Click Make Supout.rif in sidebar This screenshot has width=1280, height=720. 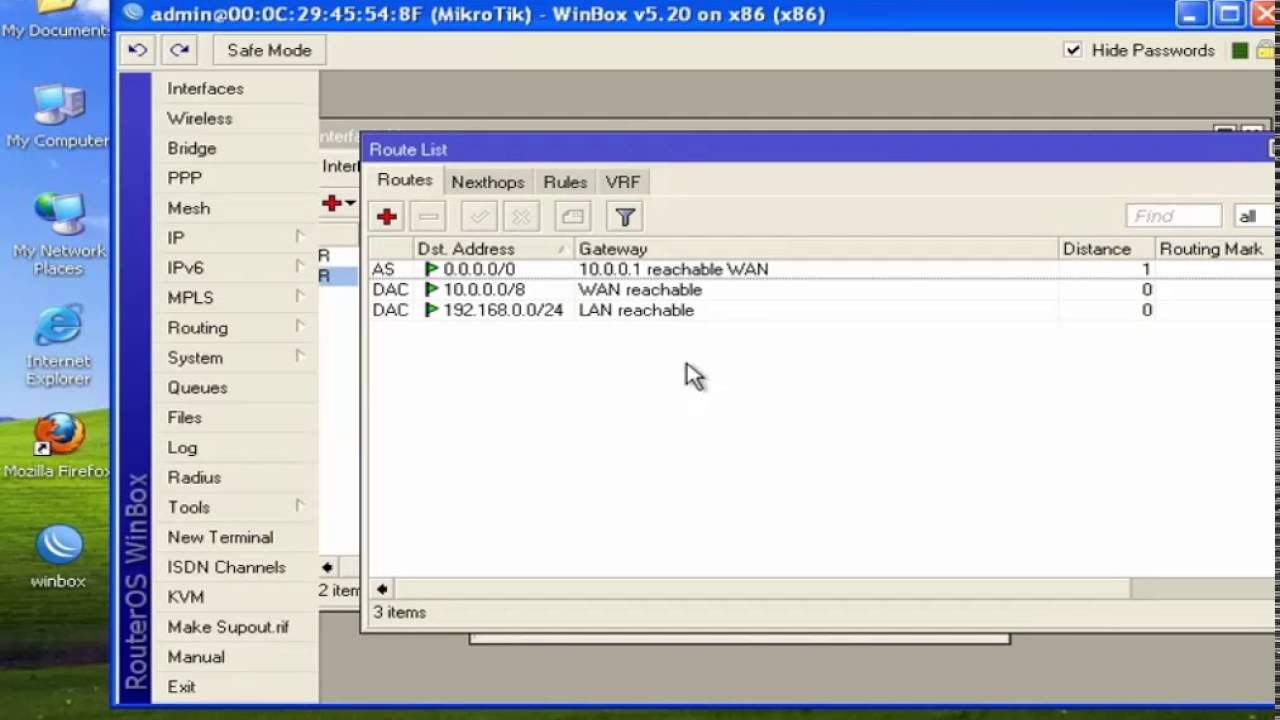[x=228, y=627]
